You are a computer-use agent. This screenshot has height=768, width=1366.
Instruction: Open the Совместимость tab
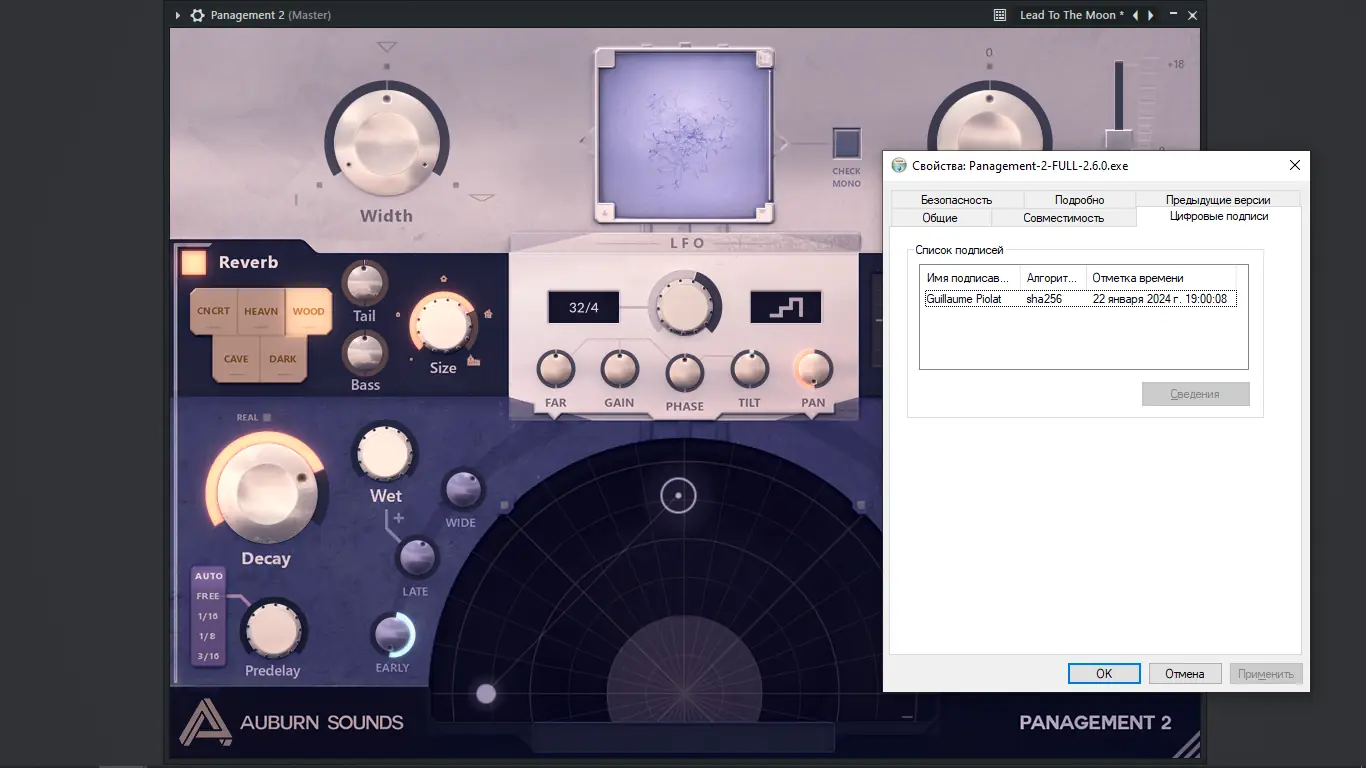click(x=1063, y=218)
